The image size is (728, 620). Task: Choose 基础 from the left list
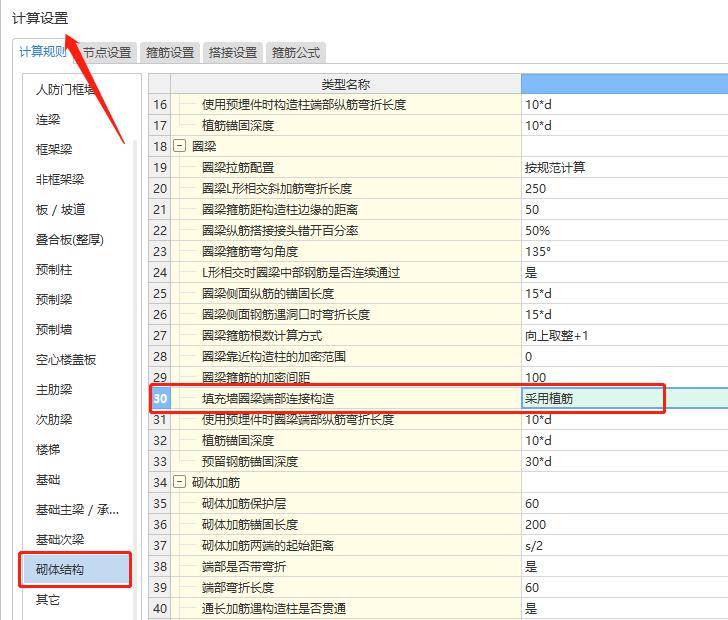click(x=48, y=480)
